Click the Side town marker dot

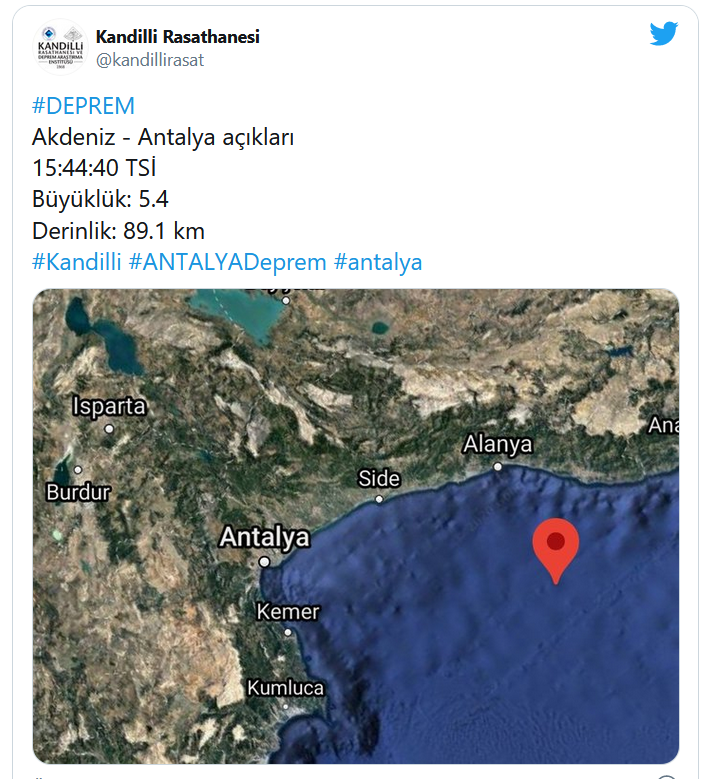coord(379,499)
